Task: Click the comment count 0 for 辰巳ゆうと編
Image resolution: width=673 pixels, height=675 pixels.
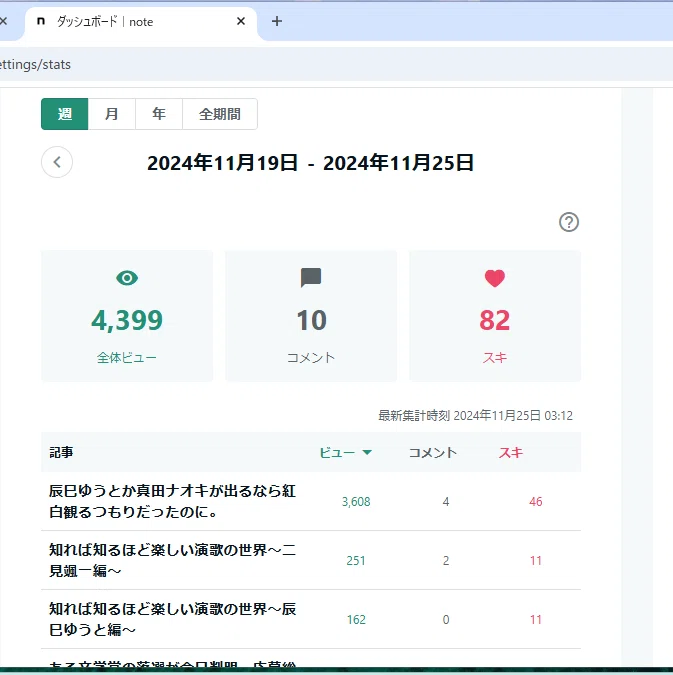Action: click(x=446, y=620)
